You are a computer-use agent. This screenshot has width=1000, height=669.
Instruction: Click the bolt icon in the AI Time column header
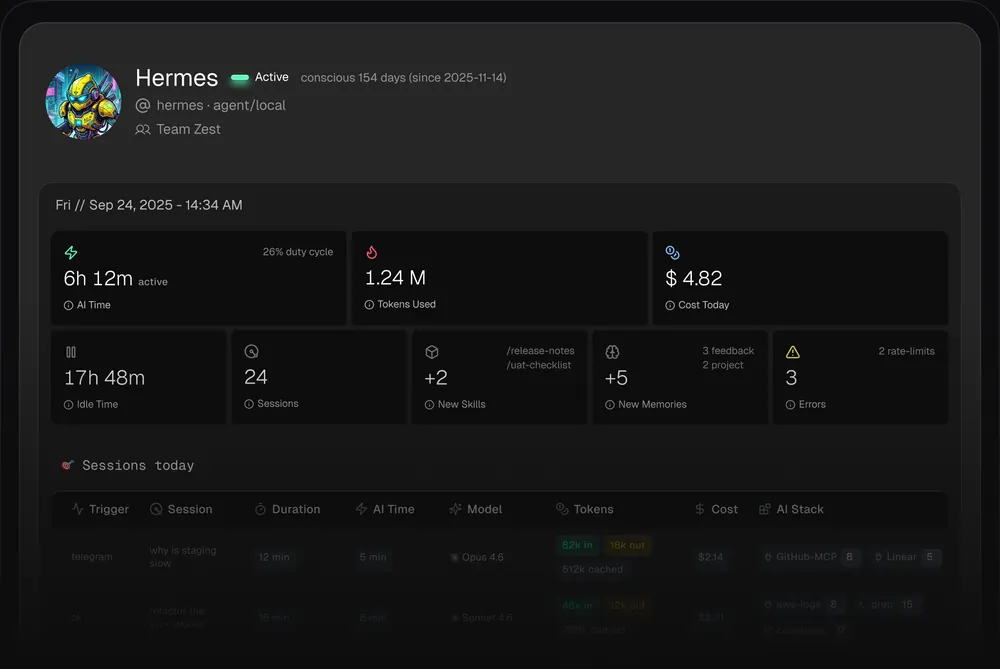[362, 509]
